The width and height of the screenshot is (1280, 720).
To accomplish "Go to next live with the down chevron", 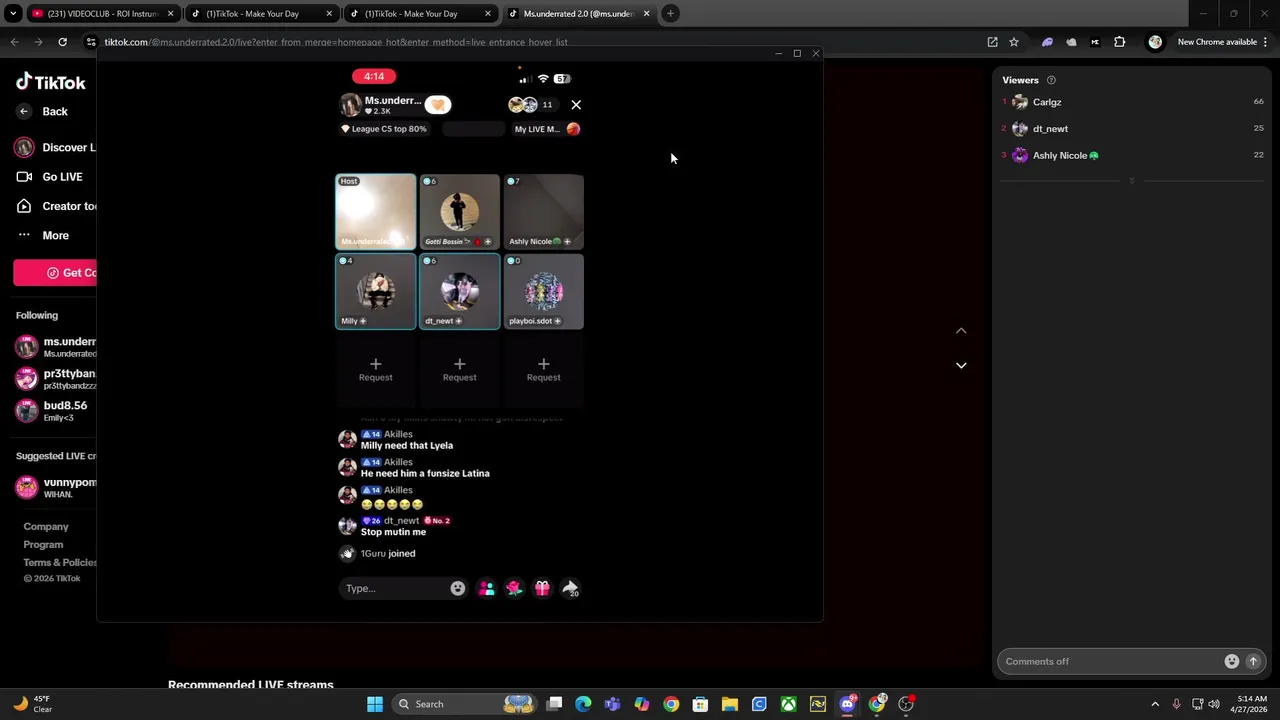I will point(961,366).
